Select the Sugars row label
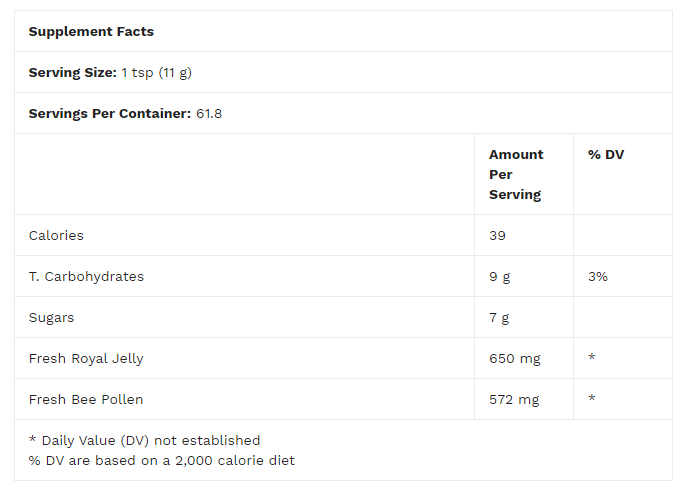 coord(51,318)
